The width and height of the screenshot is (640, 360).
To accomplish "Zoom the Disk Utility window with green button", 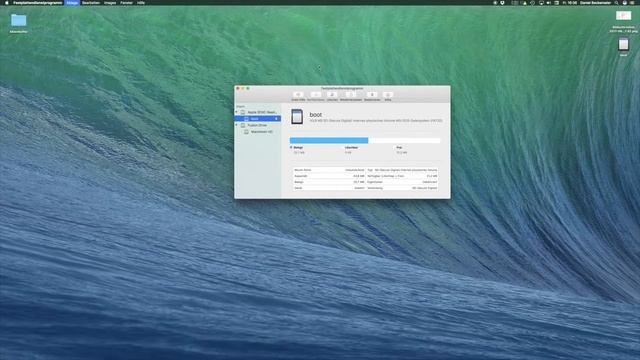I will [248, 88].
